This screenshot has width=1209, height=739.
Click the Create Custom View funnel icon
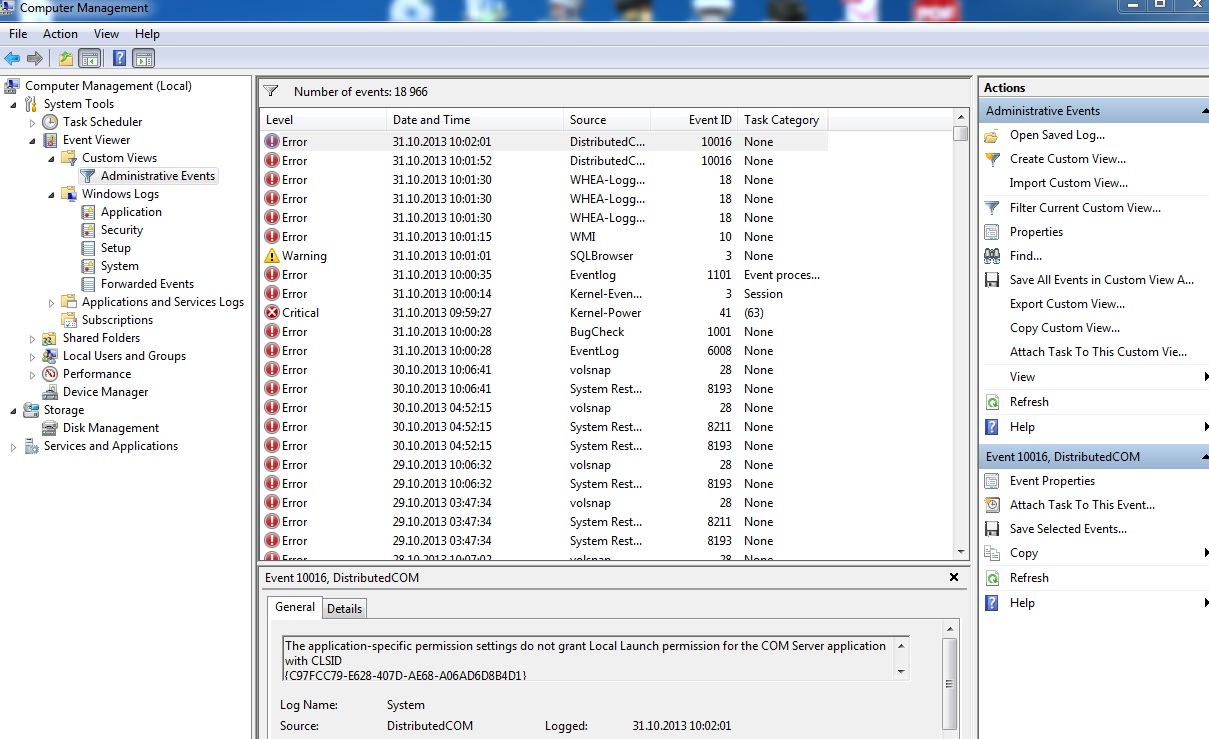coord(992,159)
